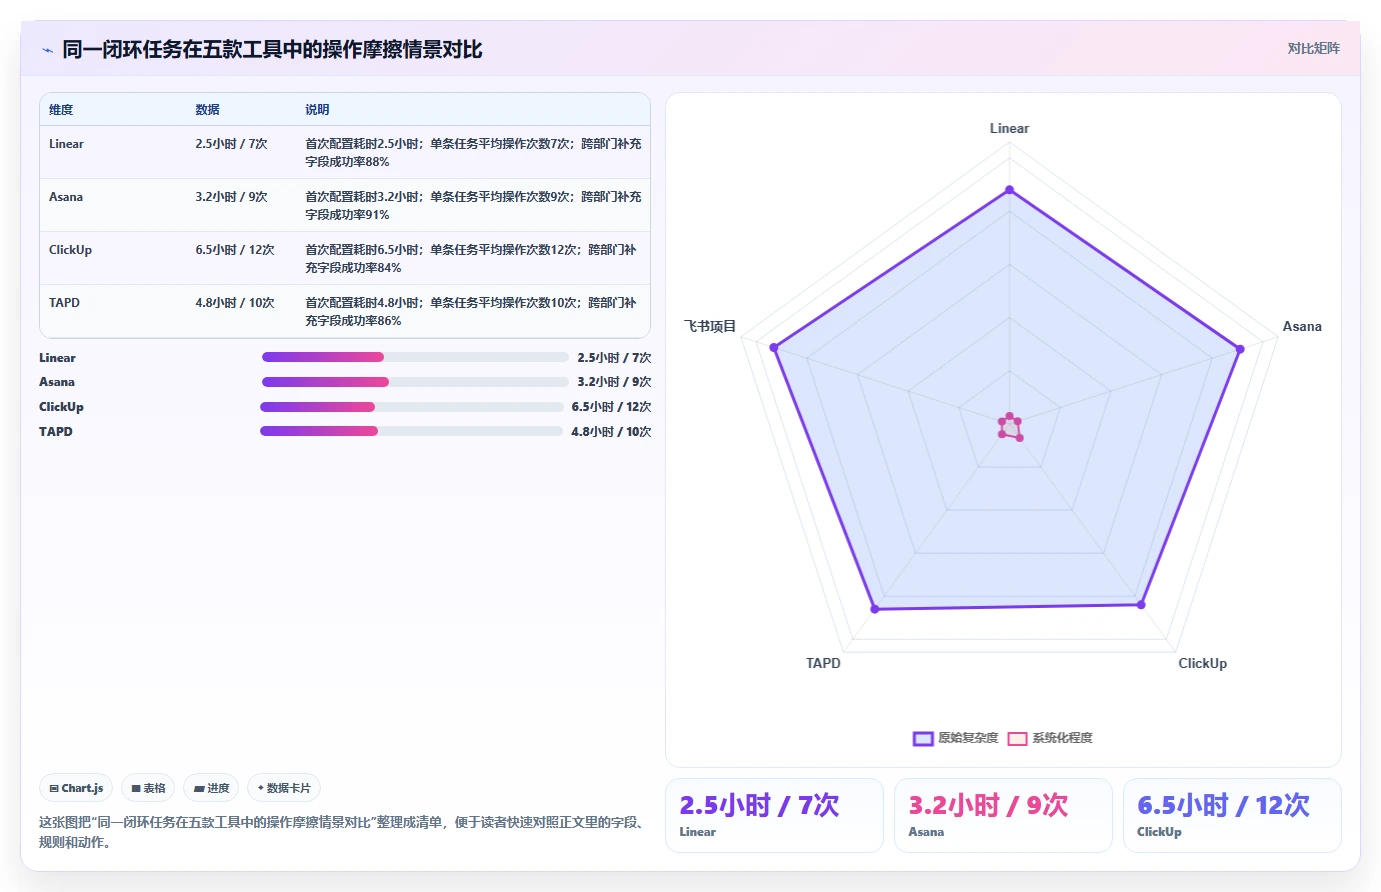Click the ClickUp stat card 6.5小时 / 12次
This screenshot has height=892, width=1381.
pos(1232,815)
